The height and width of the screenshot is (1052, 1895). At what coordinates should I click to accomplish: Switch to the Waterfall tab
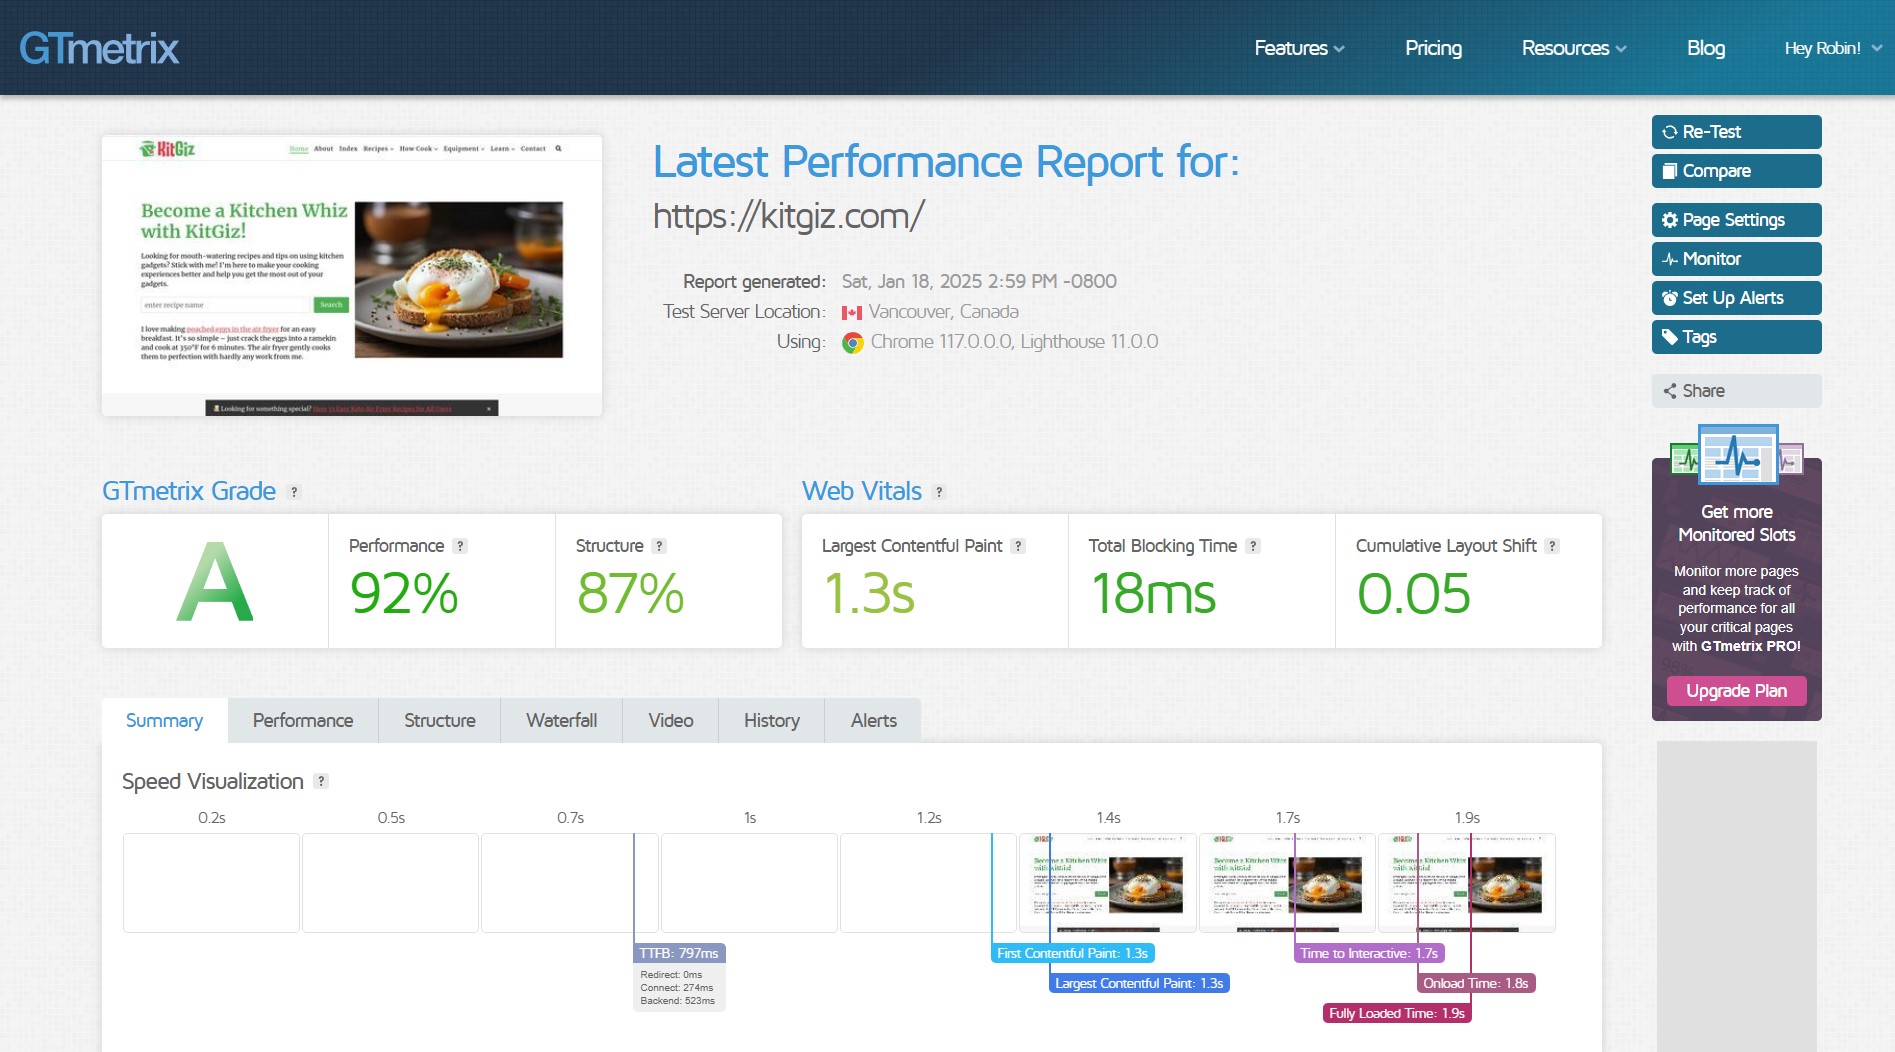click(x=561, y=721)
